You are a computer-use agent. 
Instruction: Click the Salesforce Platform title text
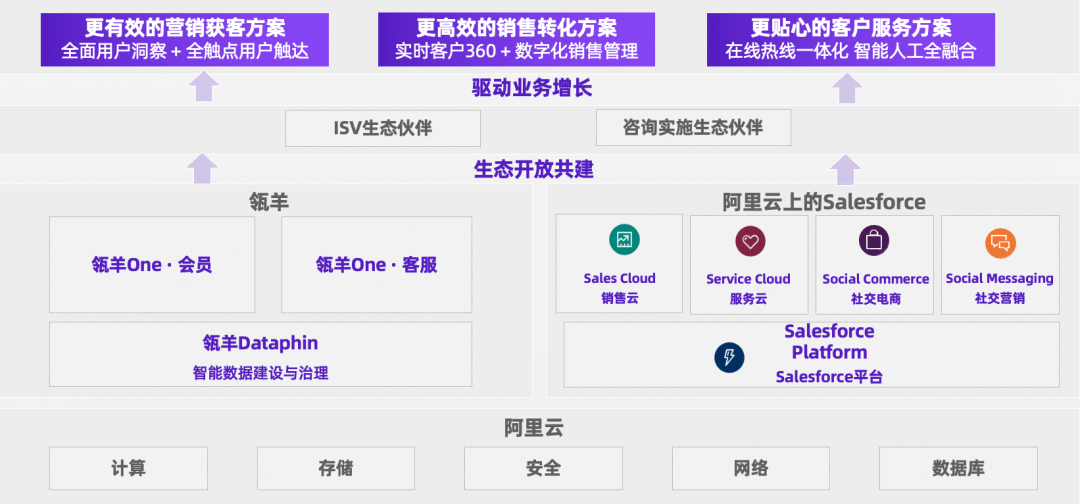tap(829, 342)
